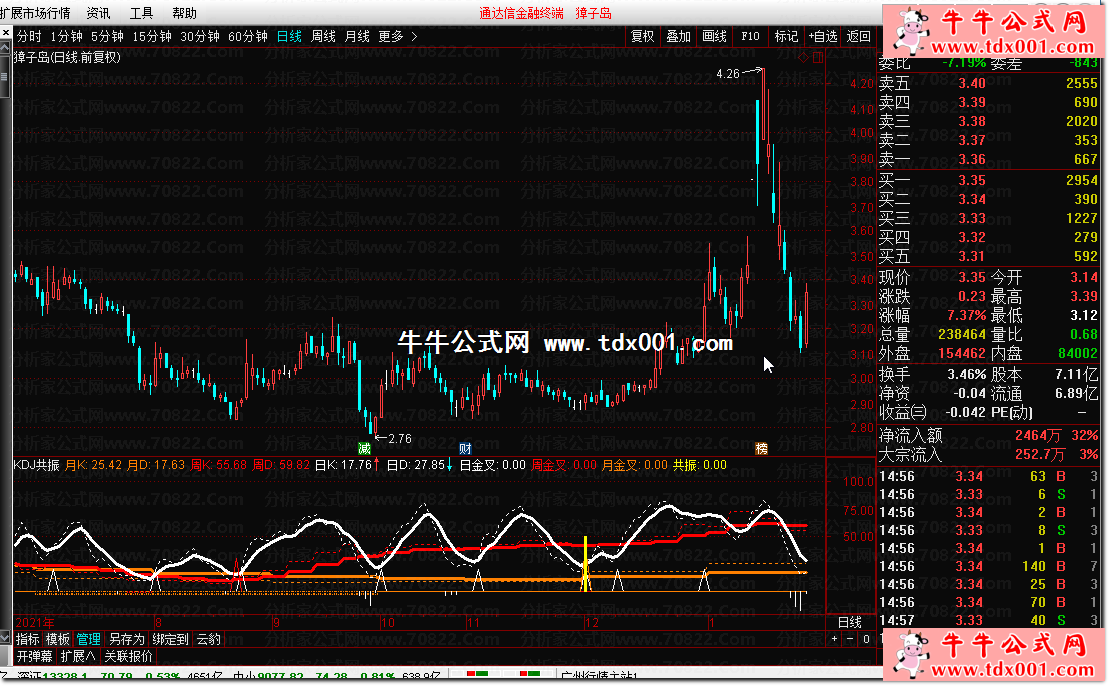Select the 日线 daily chart tab
The height and width of the screenshot is (686, 1110).
[289, 36]
